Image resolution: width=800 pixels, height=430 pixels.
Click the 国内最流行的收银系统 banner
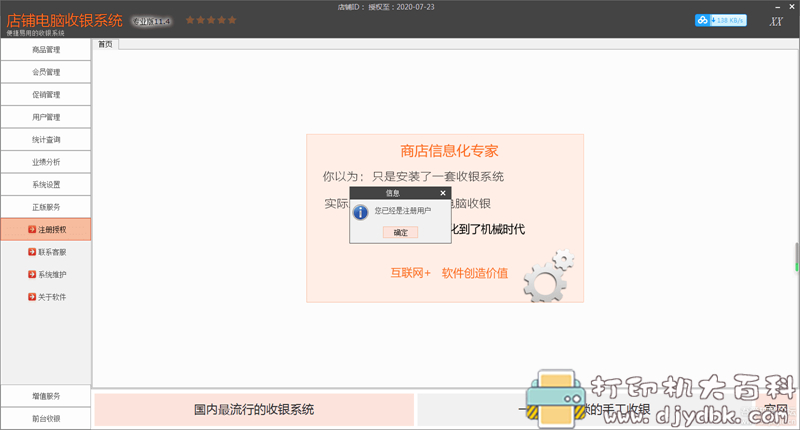click(x=254, y=410)
